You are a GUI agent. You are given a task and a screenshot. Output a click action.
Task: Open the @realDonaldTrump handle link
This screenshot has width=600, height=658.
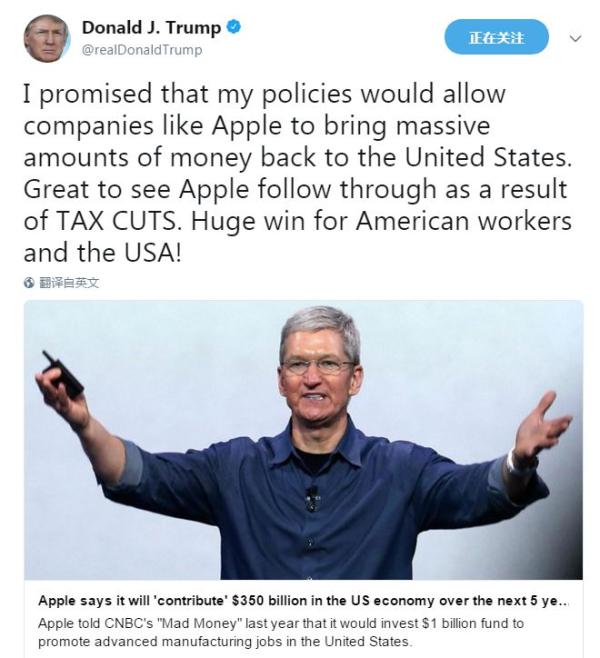[x=142, y=50]
